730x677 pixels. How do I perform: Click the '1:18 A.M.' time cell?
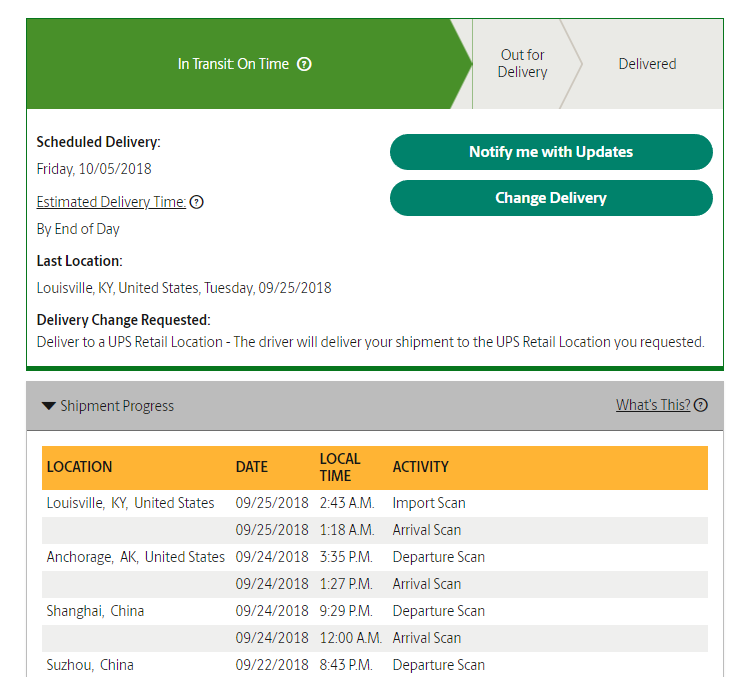[x=347, y=530]
